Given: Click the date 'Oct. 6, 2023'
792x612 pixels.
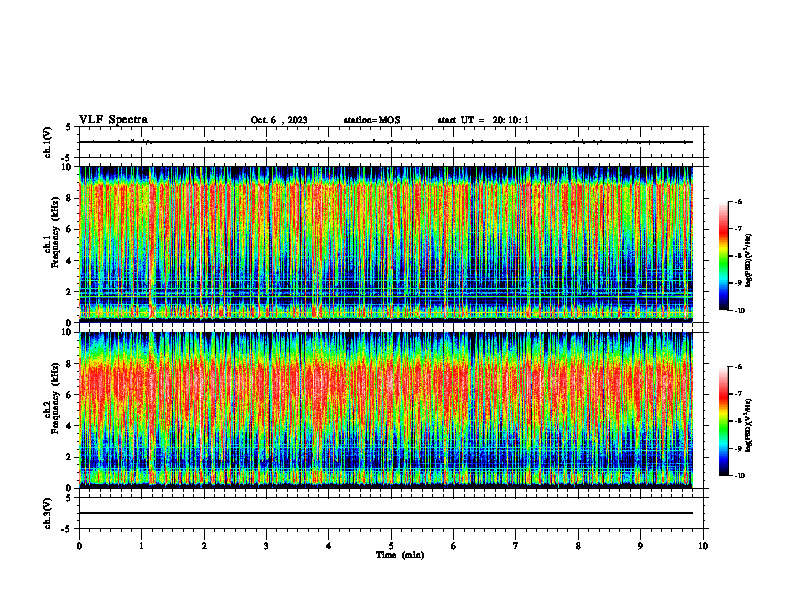Looking at the screenshot, I should click(279, 120).
